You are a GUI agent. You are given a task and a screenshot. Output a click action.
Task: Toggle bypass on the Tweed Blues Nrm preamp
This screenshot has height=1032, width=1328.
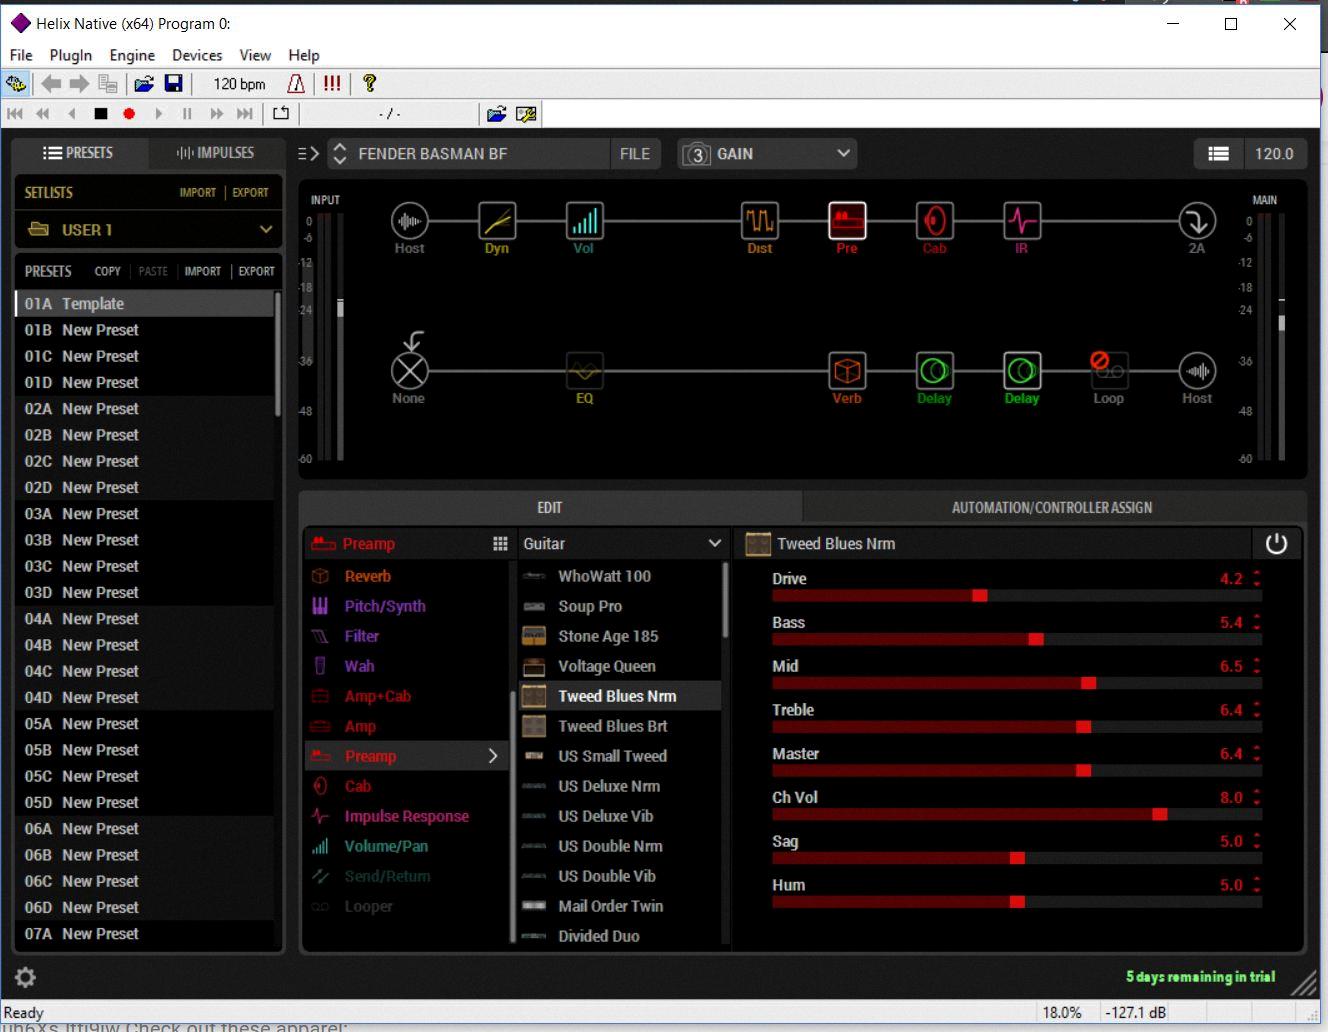[x=1277, y=543]
